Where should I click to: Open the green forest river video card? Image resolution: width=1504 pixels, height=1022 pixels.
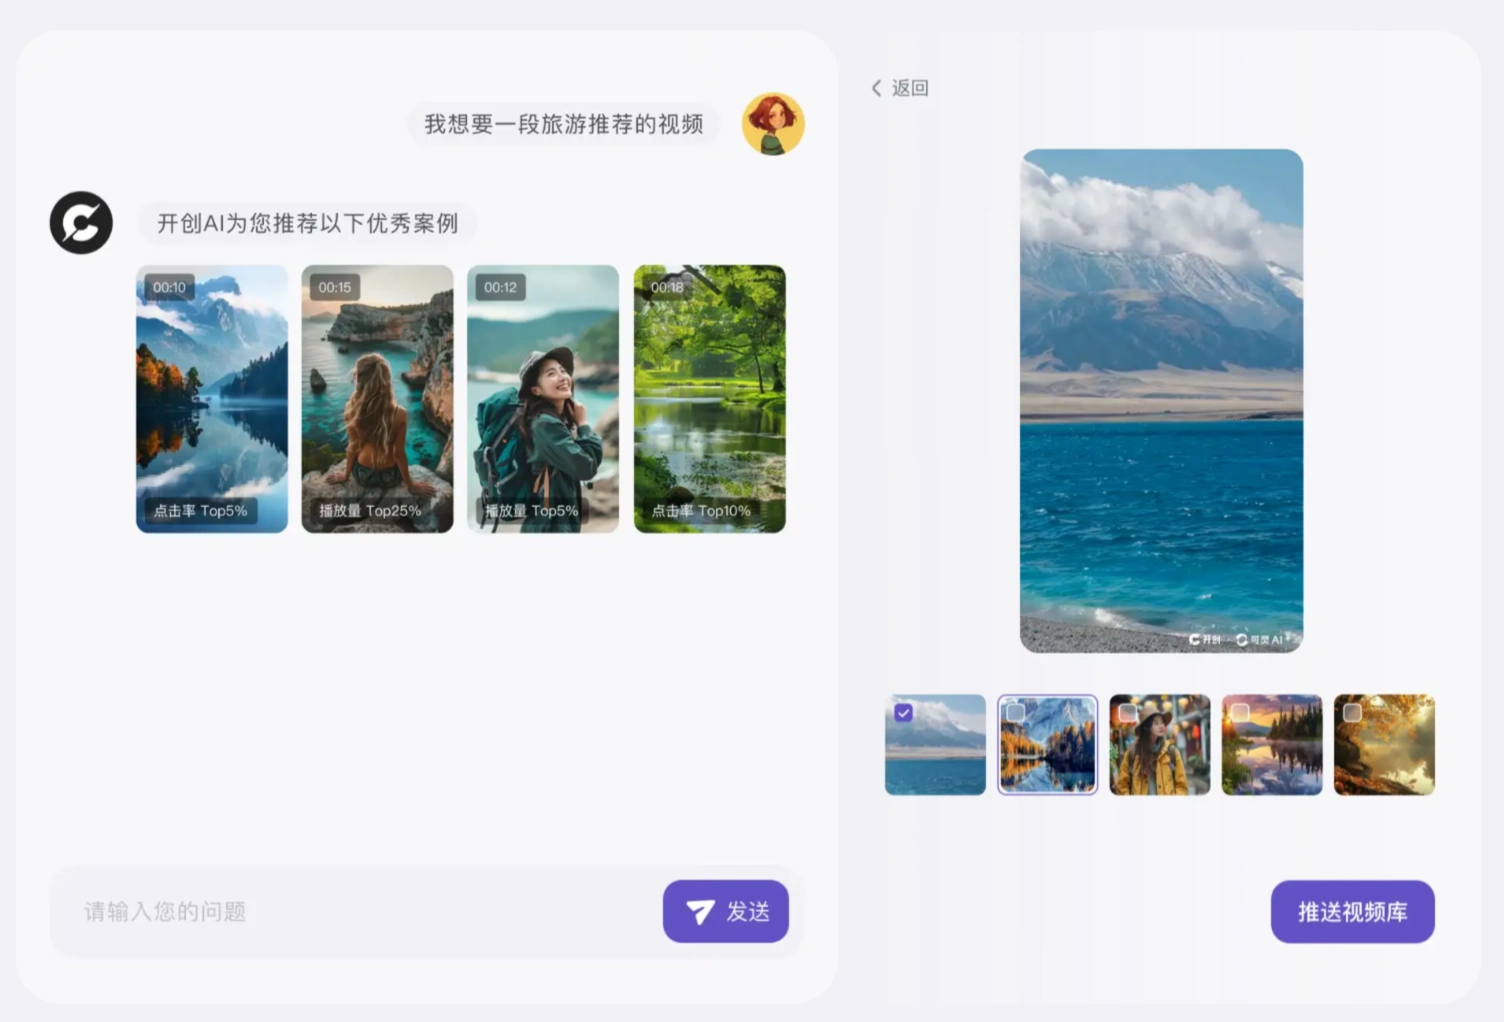(x=709, y=400)
